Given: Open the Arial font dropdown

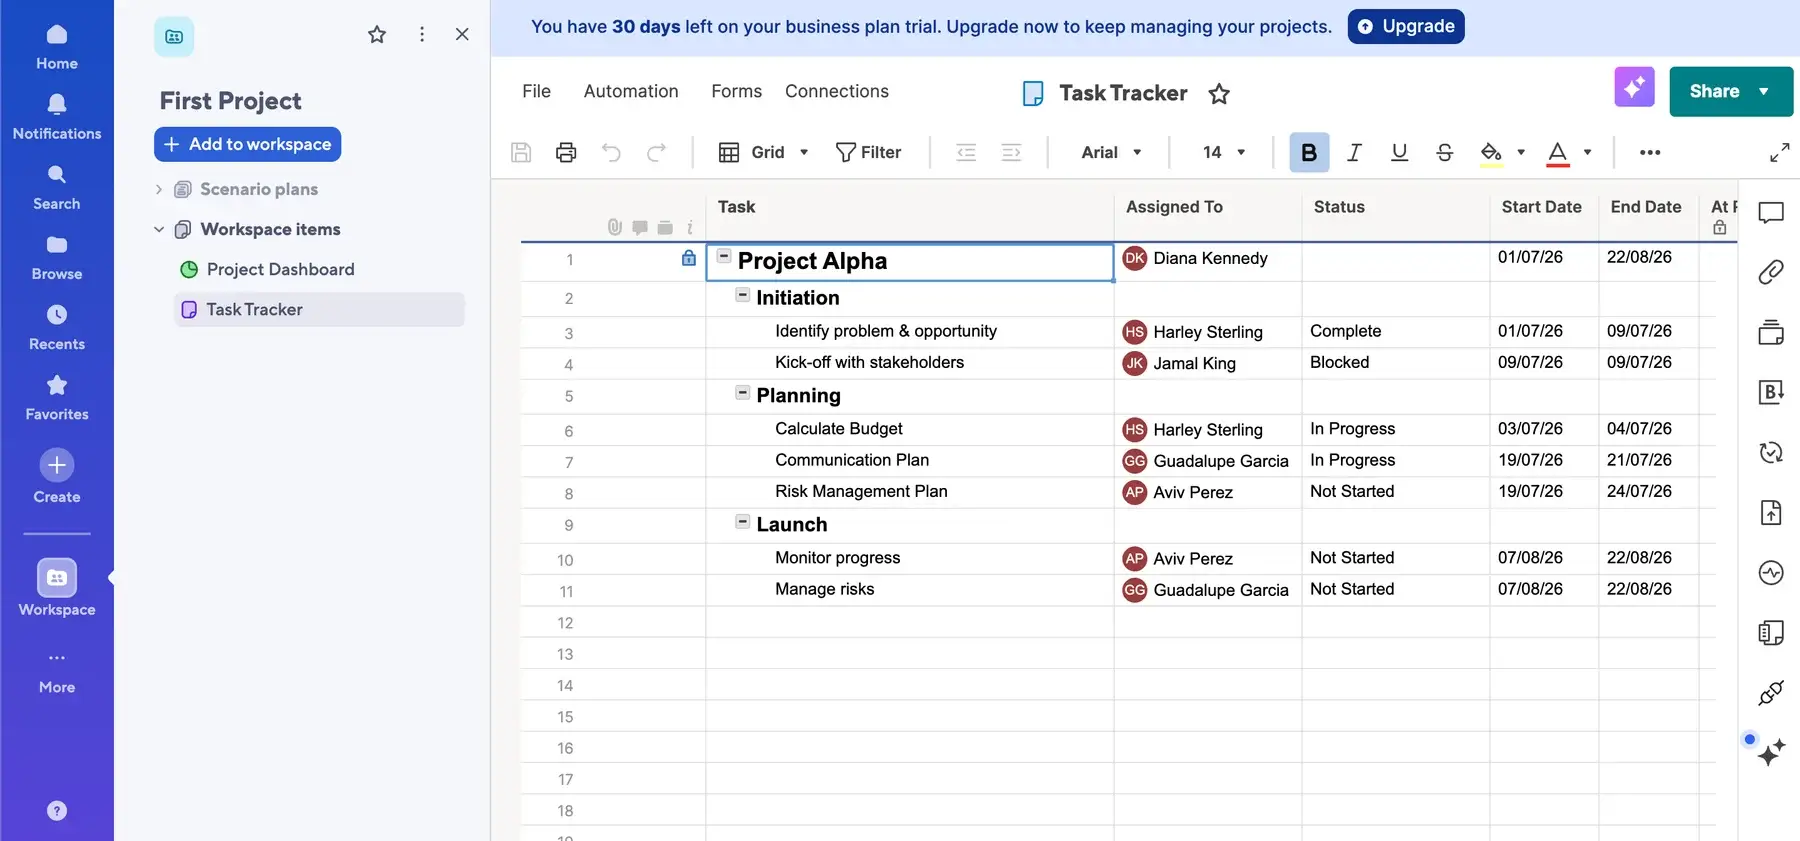Looking at the screenshot, I should pyautogui.click(x=1111, y=152).
